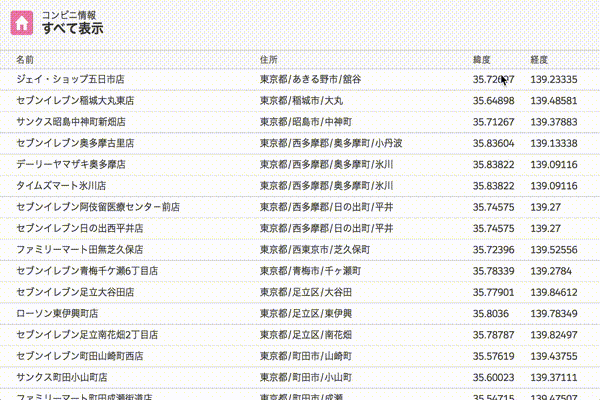The width and height of the screenshot is (600, 400).
Task: Click latitude value 35.72396
Action: 494,250
